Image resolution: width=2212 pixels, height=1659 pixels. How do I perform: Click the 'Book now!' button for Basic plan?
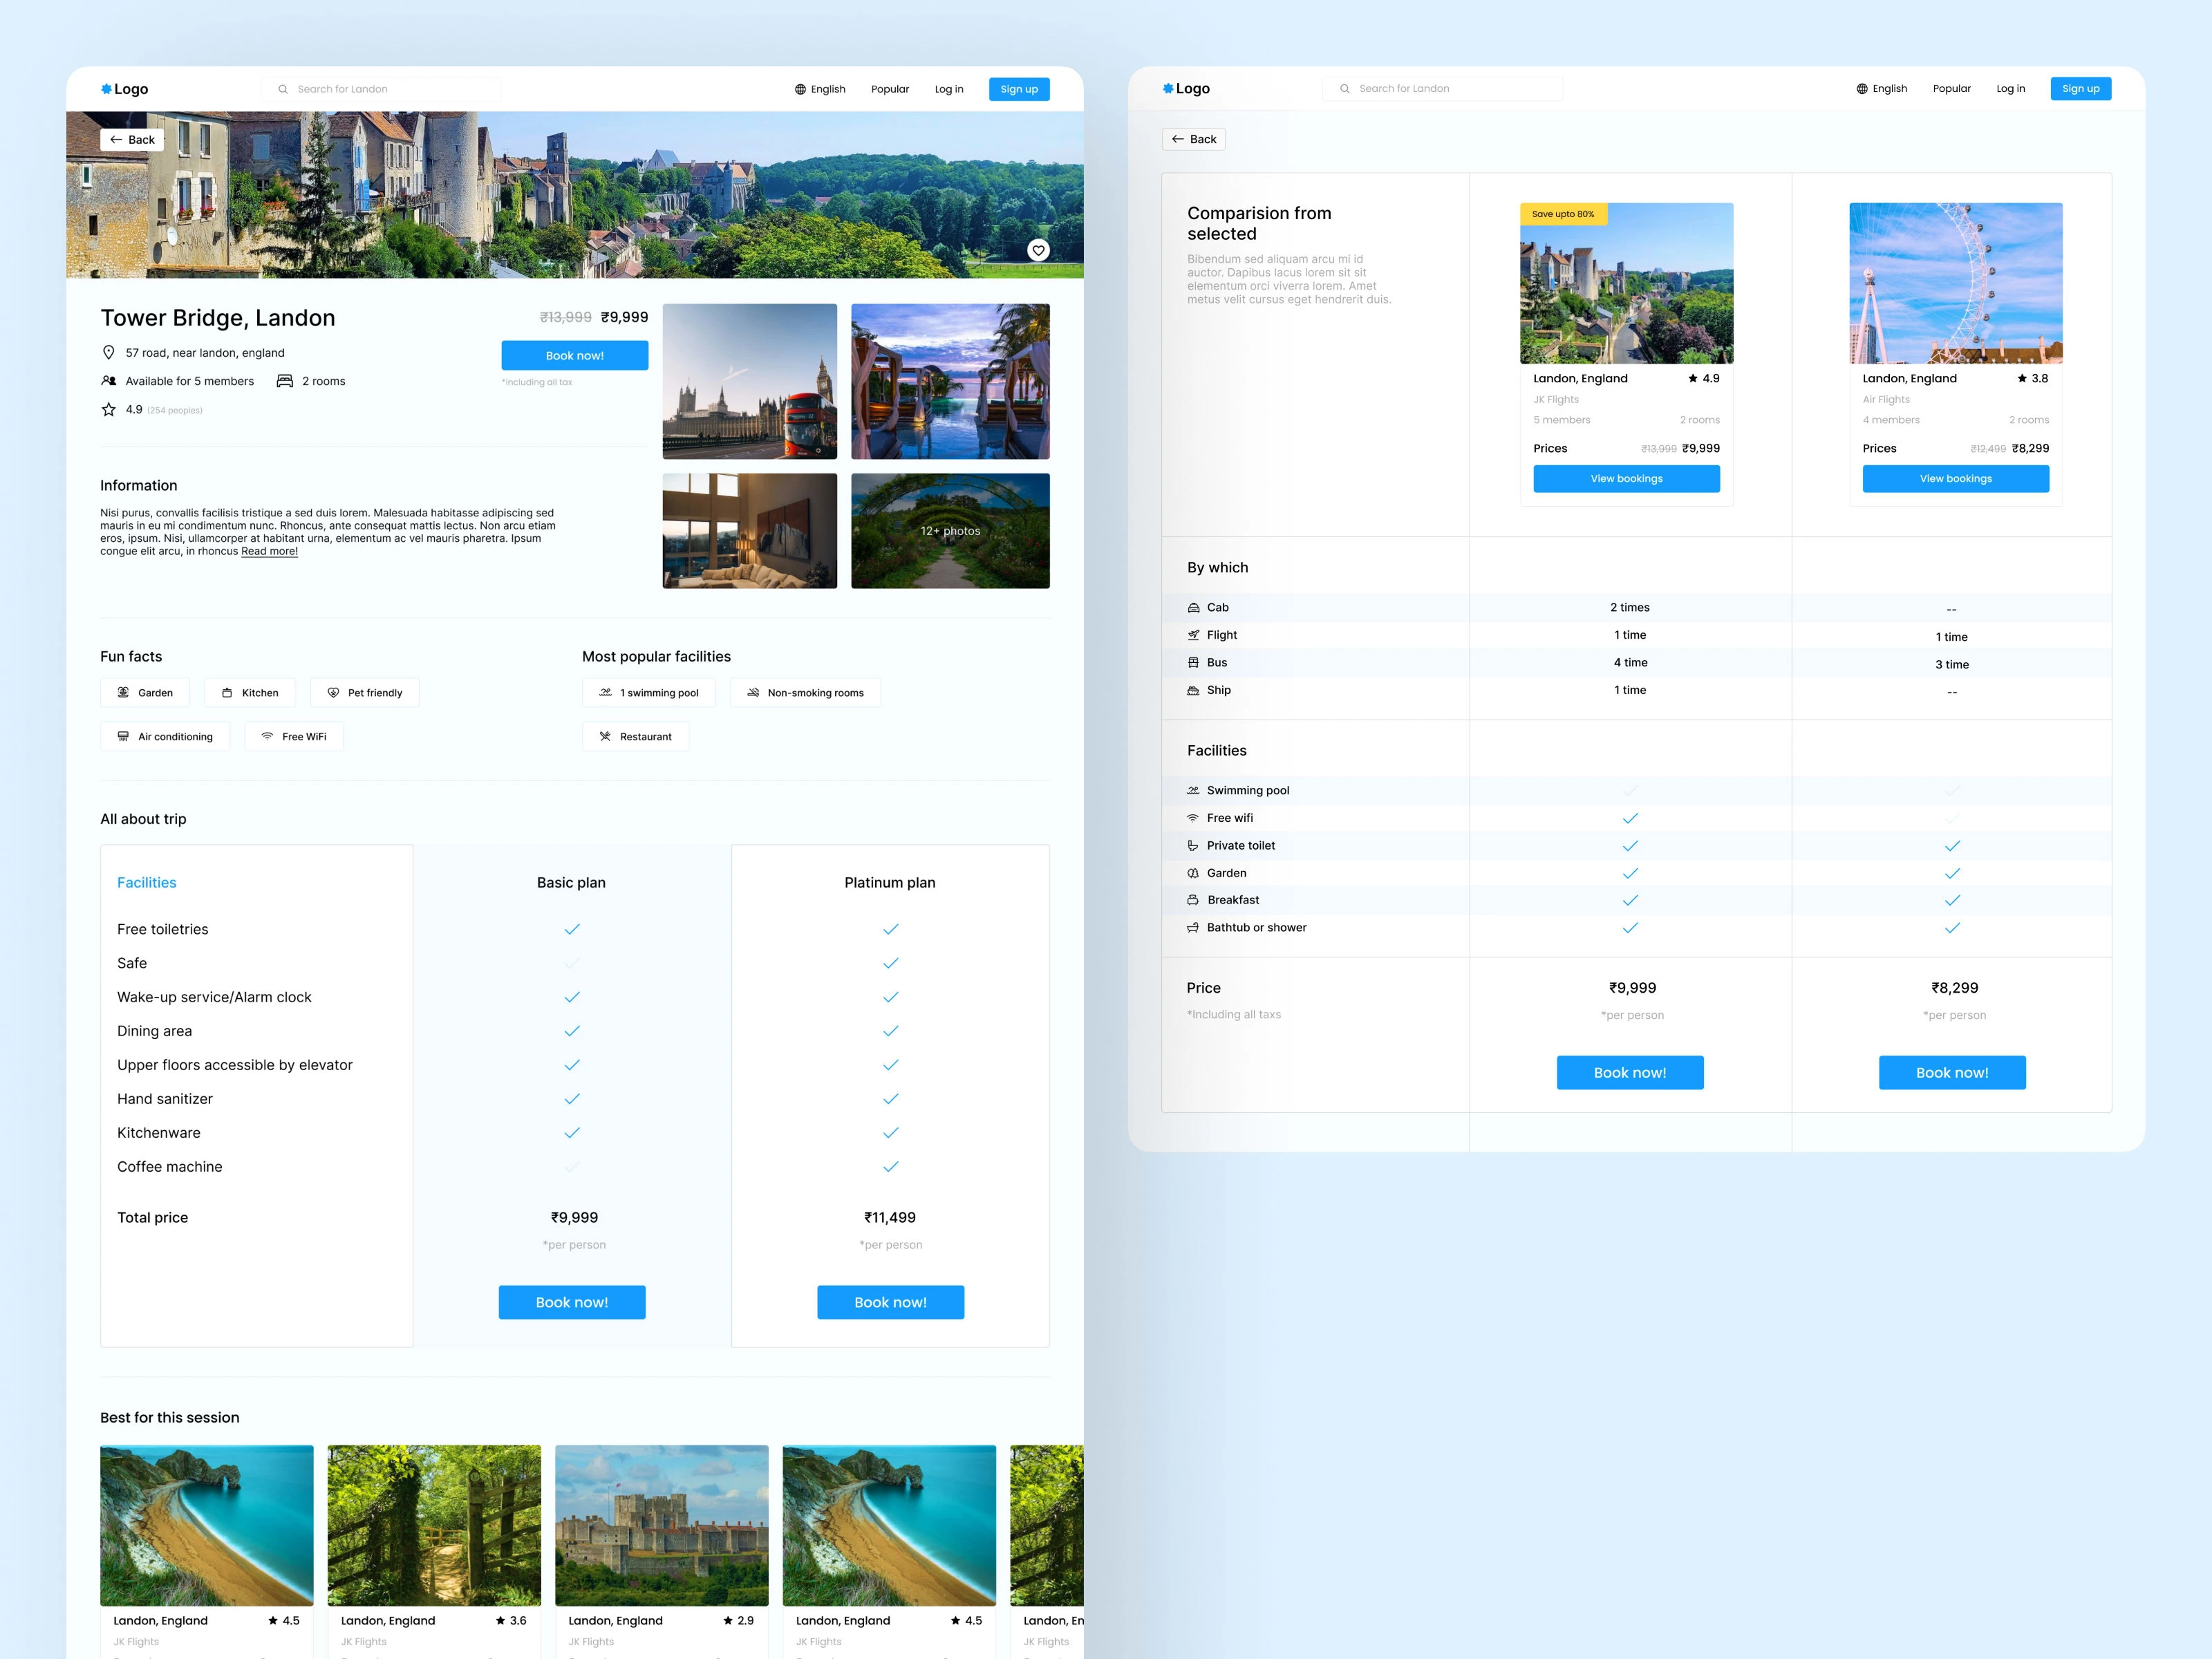click(573, 1300)
